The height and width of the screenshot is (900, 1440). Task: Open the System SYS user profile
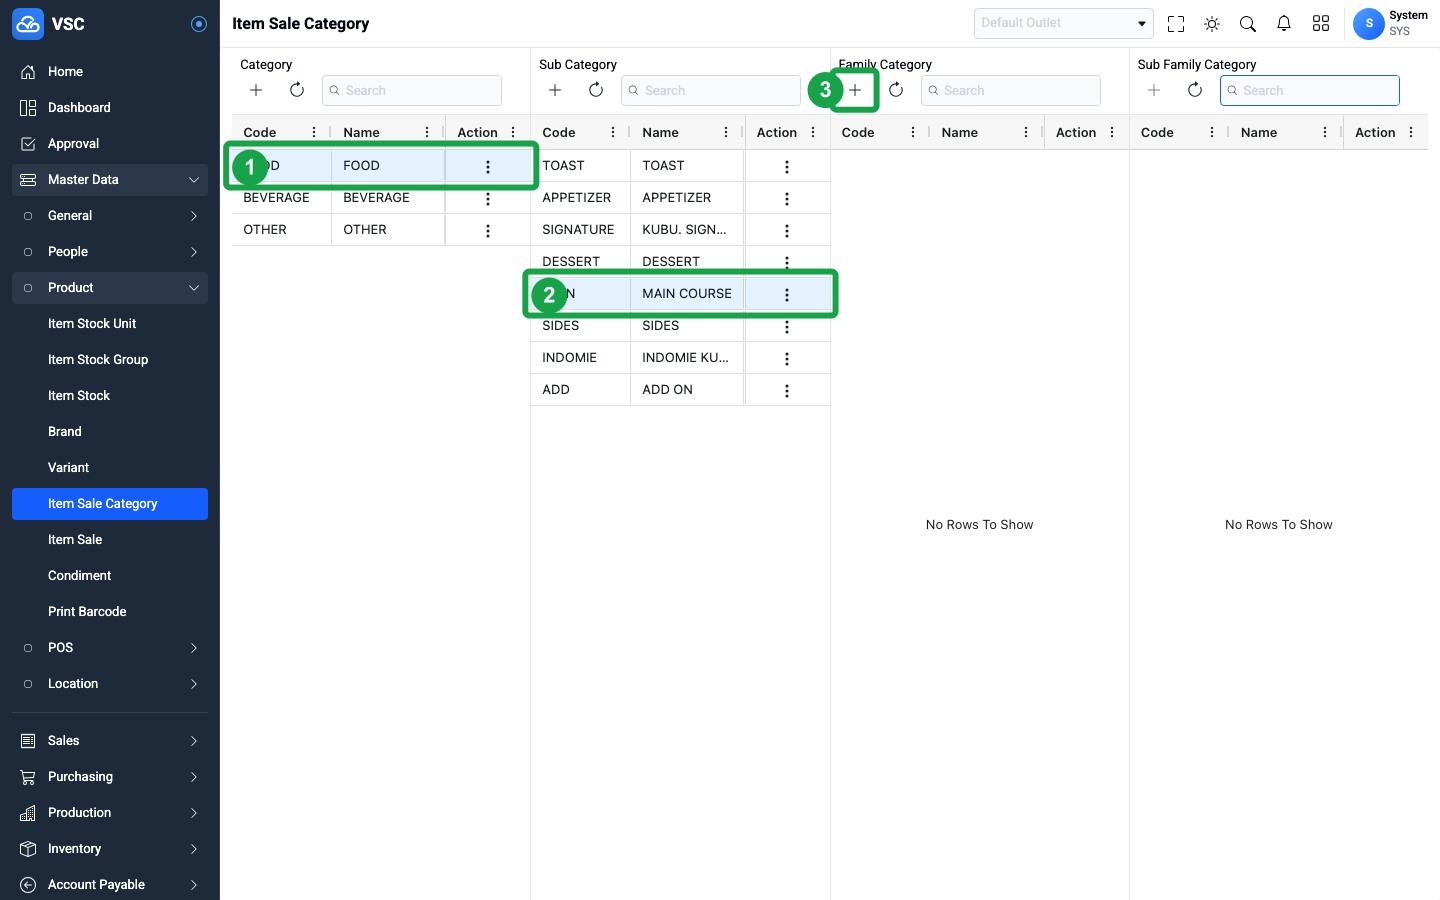tap(1390, 23)
